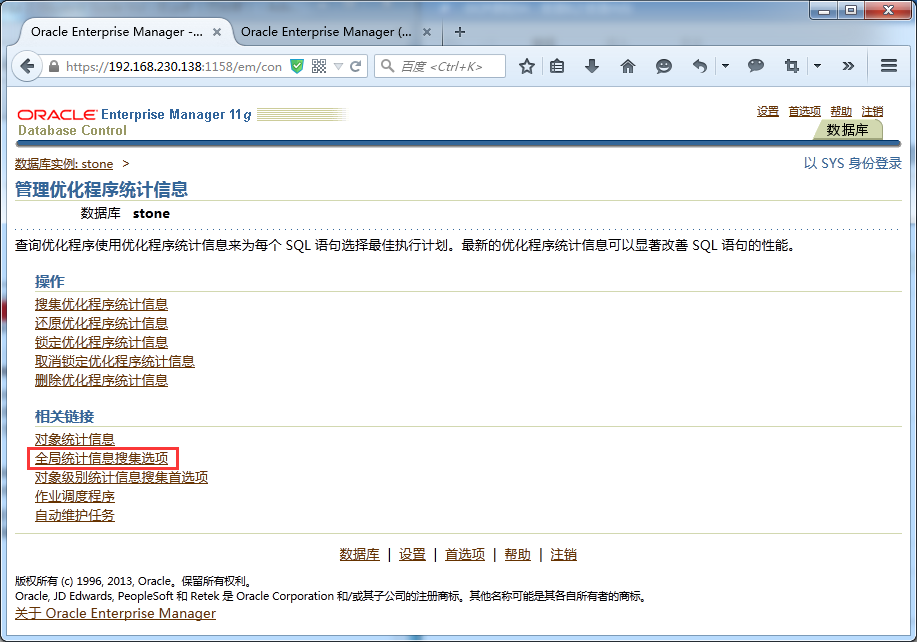Maximize the browser window
917x642 pixels.
(x=851, y=10)
